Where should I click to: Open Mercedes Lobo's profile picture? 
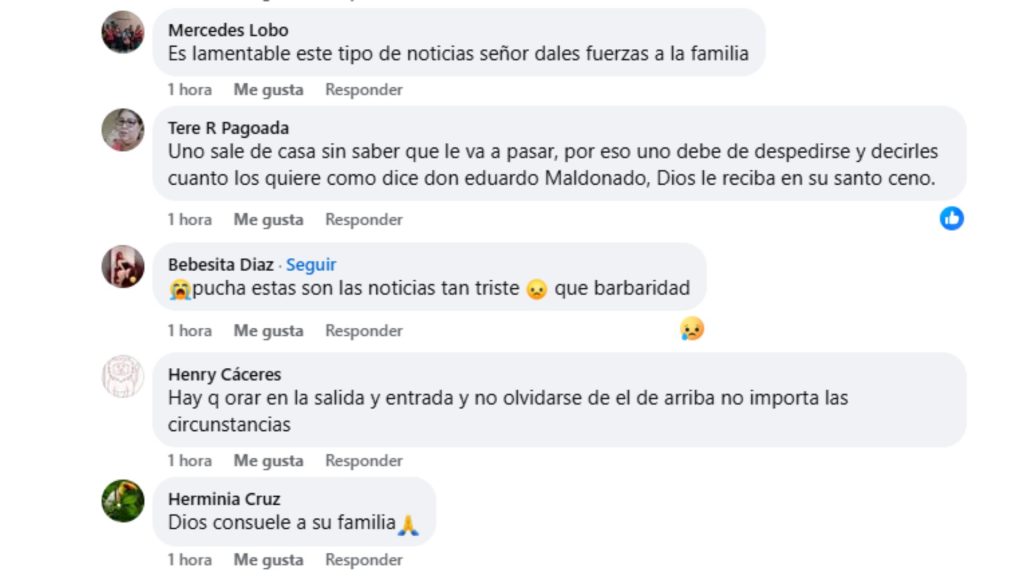coord(122,31)
